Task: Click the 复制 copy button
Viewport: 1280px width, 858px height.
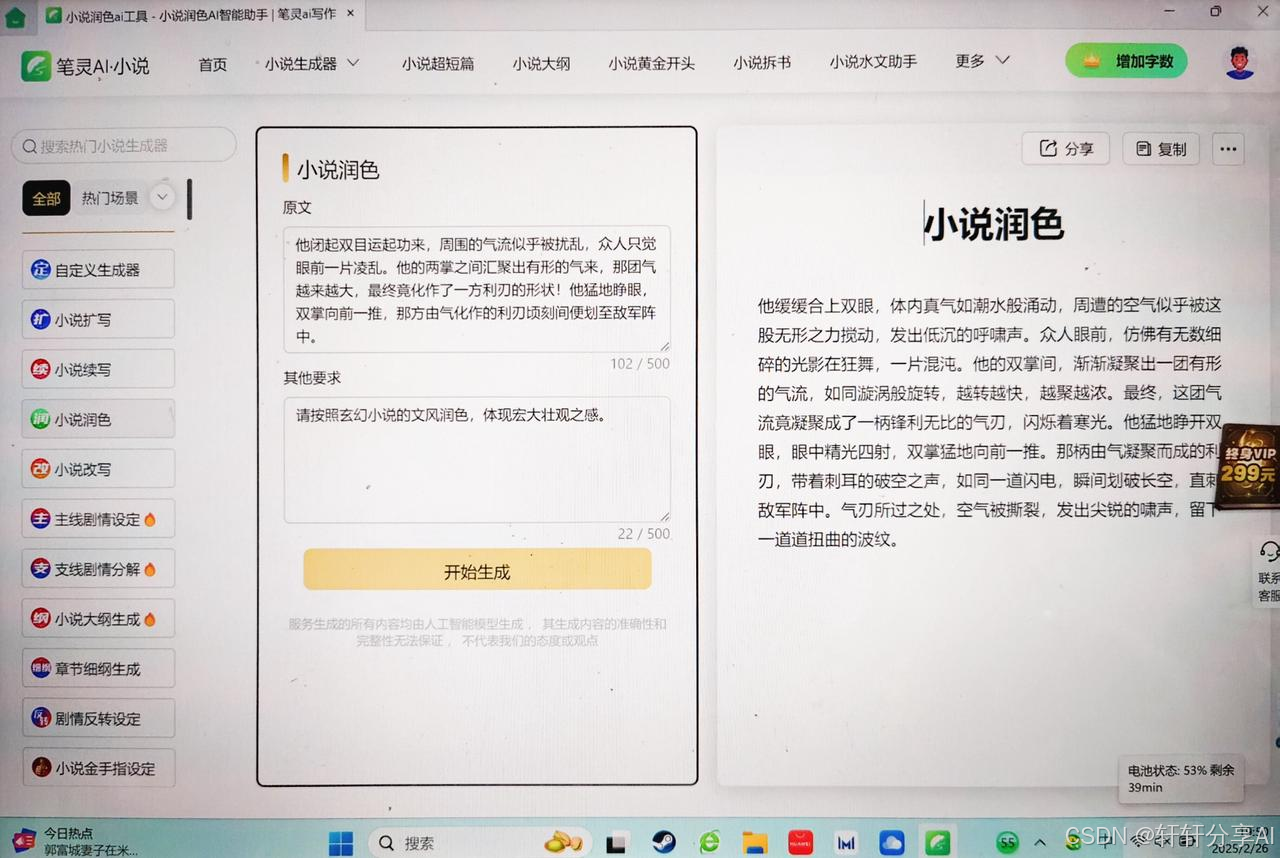Action: (x=1161, y=148)
